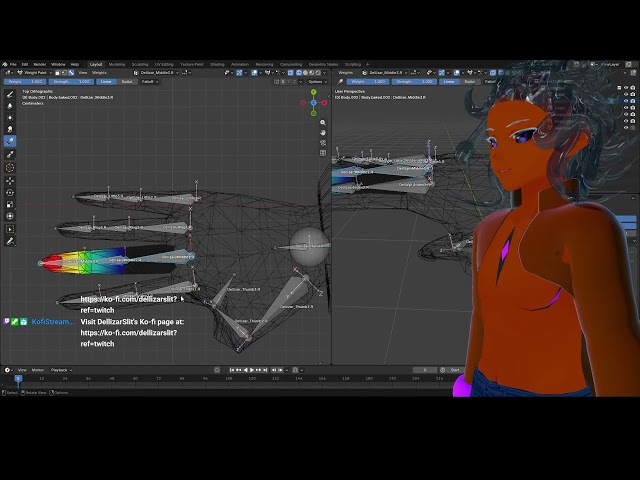The image size is (640, 480).
Task: Click the blue Z axis gizmo center
Action: point(313,102)
